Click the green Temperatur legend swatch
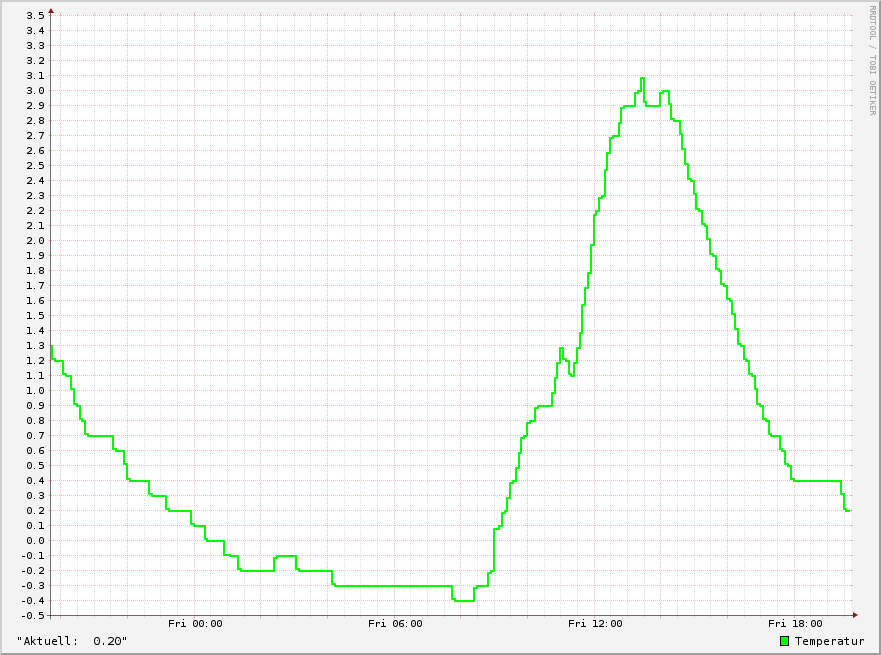 [784, 641]
